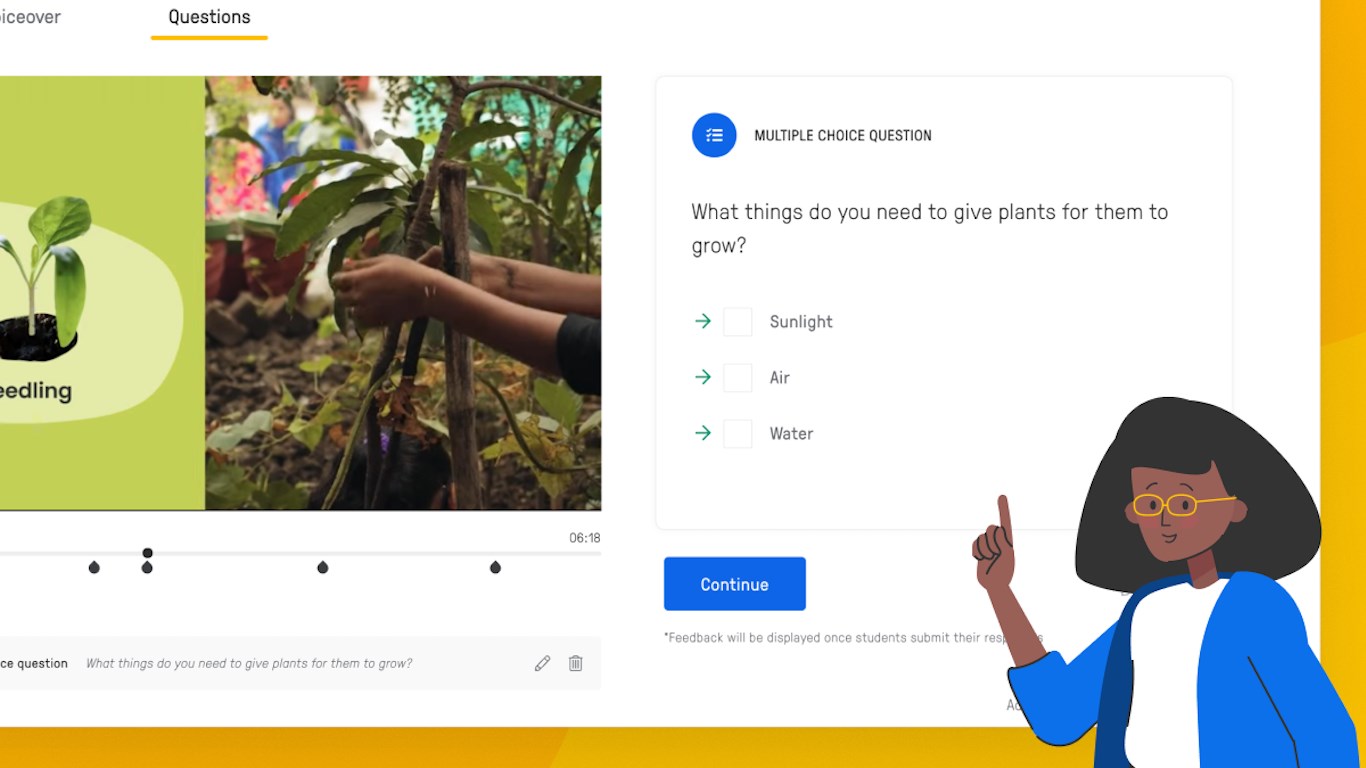This screenshot has width=1366, height=768.
Task: Click the marker between the stacked and last markers
Action: 323,567
